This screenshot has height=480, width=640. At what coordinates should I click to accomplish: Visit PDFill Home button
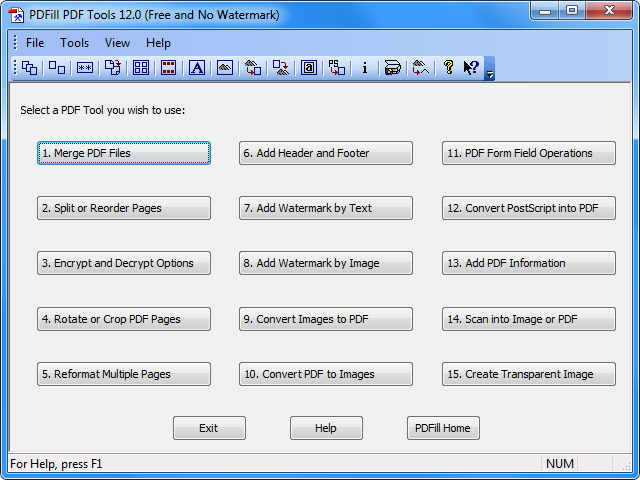tap(443, 428)
